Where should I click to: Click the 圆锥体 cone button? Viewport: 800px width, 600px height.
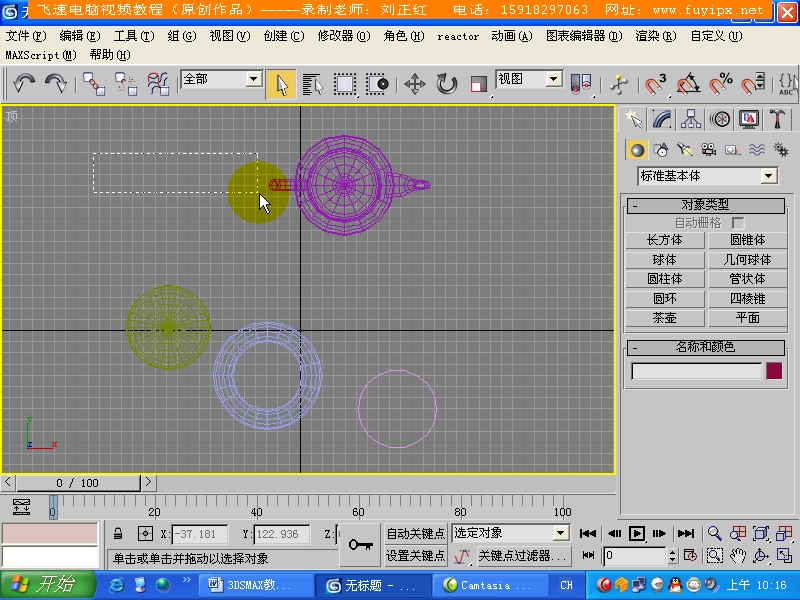point(747,240)
